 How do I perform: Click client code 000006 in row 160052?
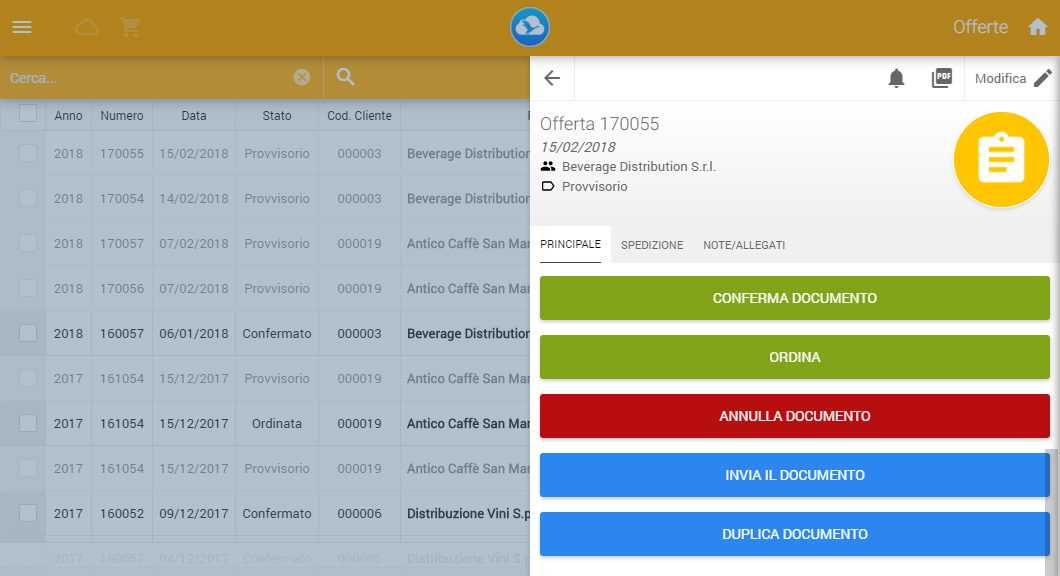(360, 514)
